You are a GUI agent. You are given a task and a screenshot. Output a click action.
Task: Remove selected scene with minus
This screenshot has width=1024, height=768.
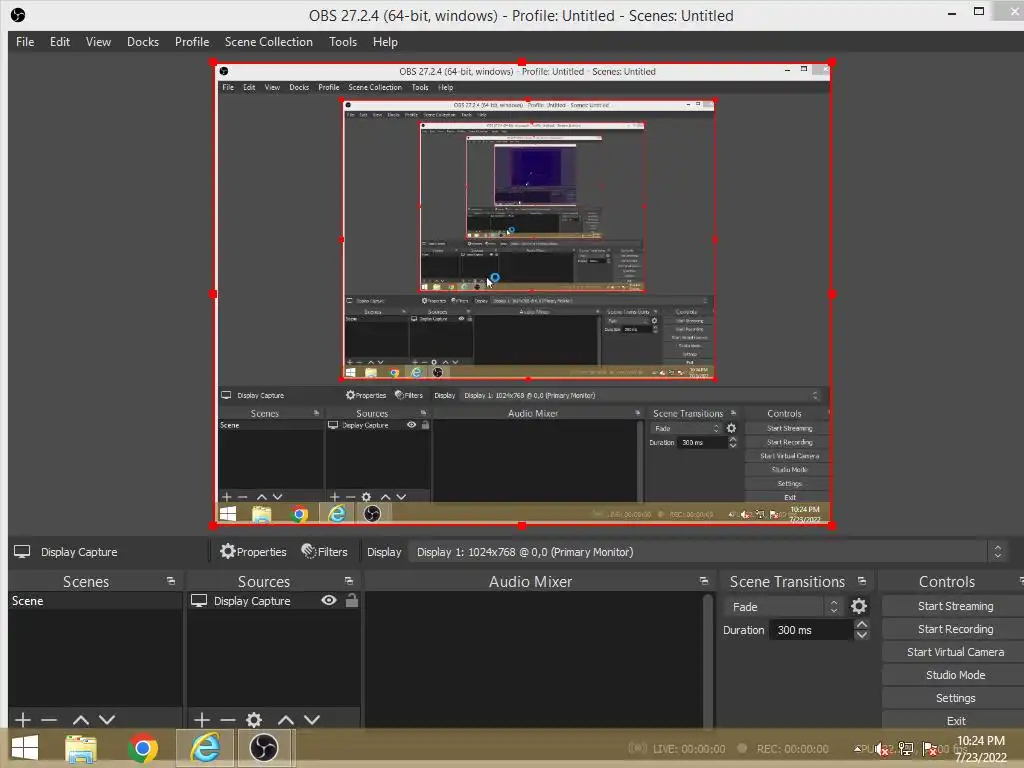[x=49, y=720]
